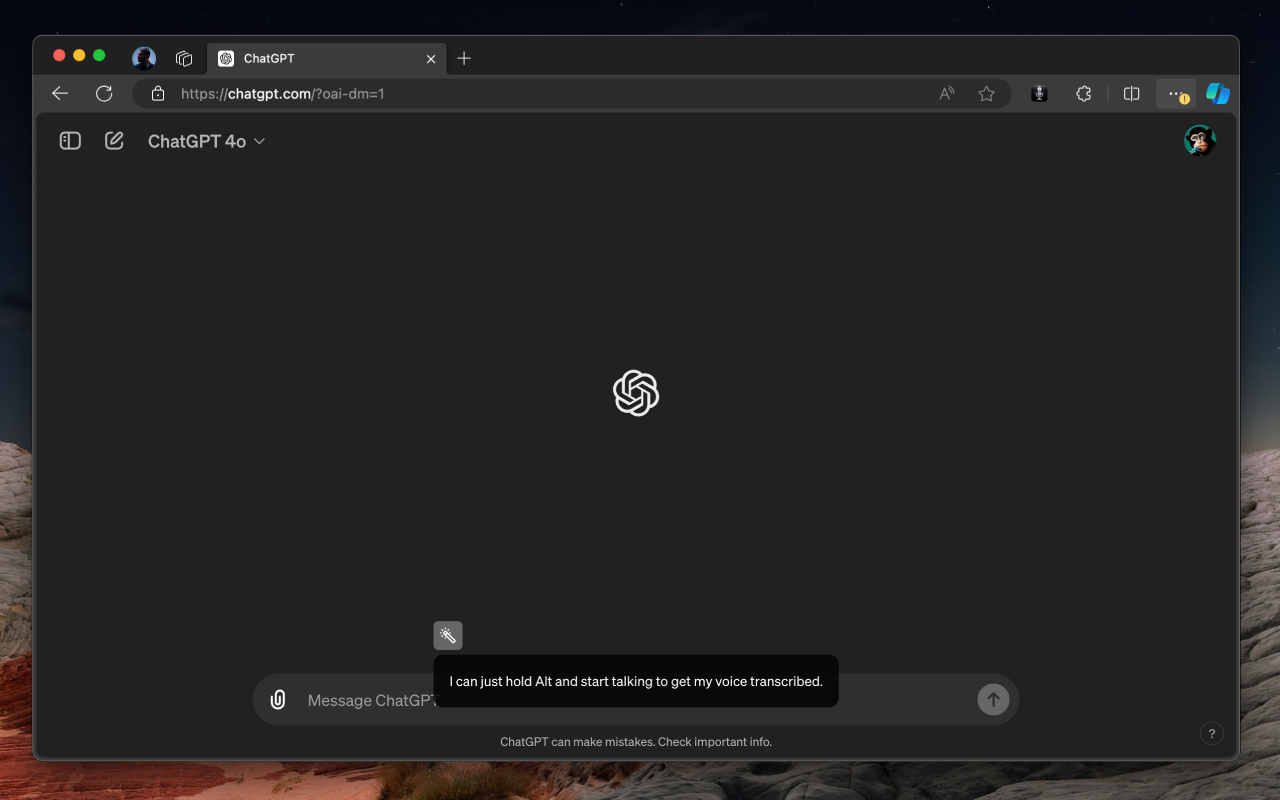1280x800 pixels.
Task: Close the browser window with red button
Action: tap(59, 56)
